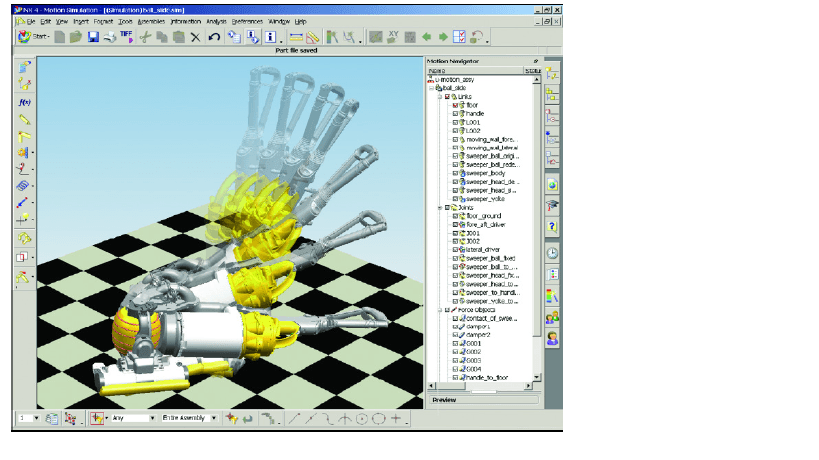
Task: Click the Cut scissors icon
Action: [146, 37]
